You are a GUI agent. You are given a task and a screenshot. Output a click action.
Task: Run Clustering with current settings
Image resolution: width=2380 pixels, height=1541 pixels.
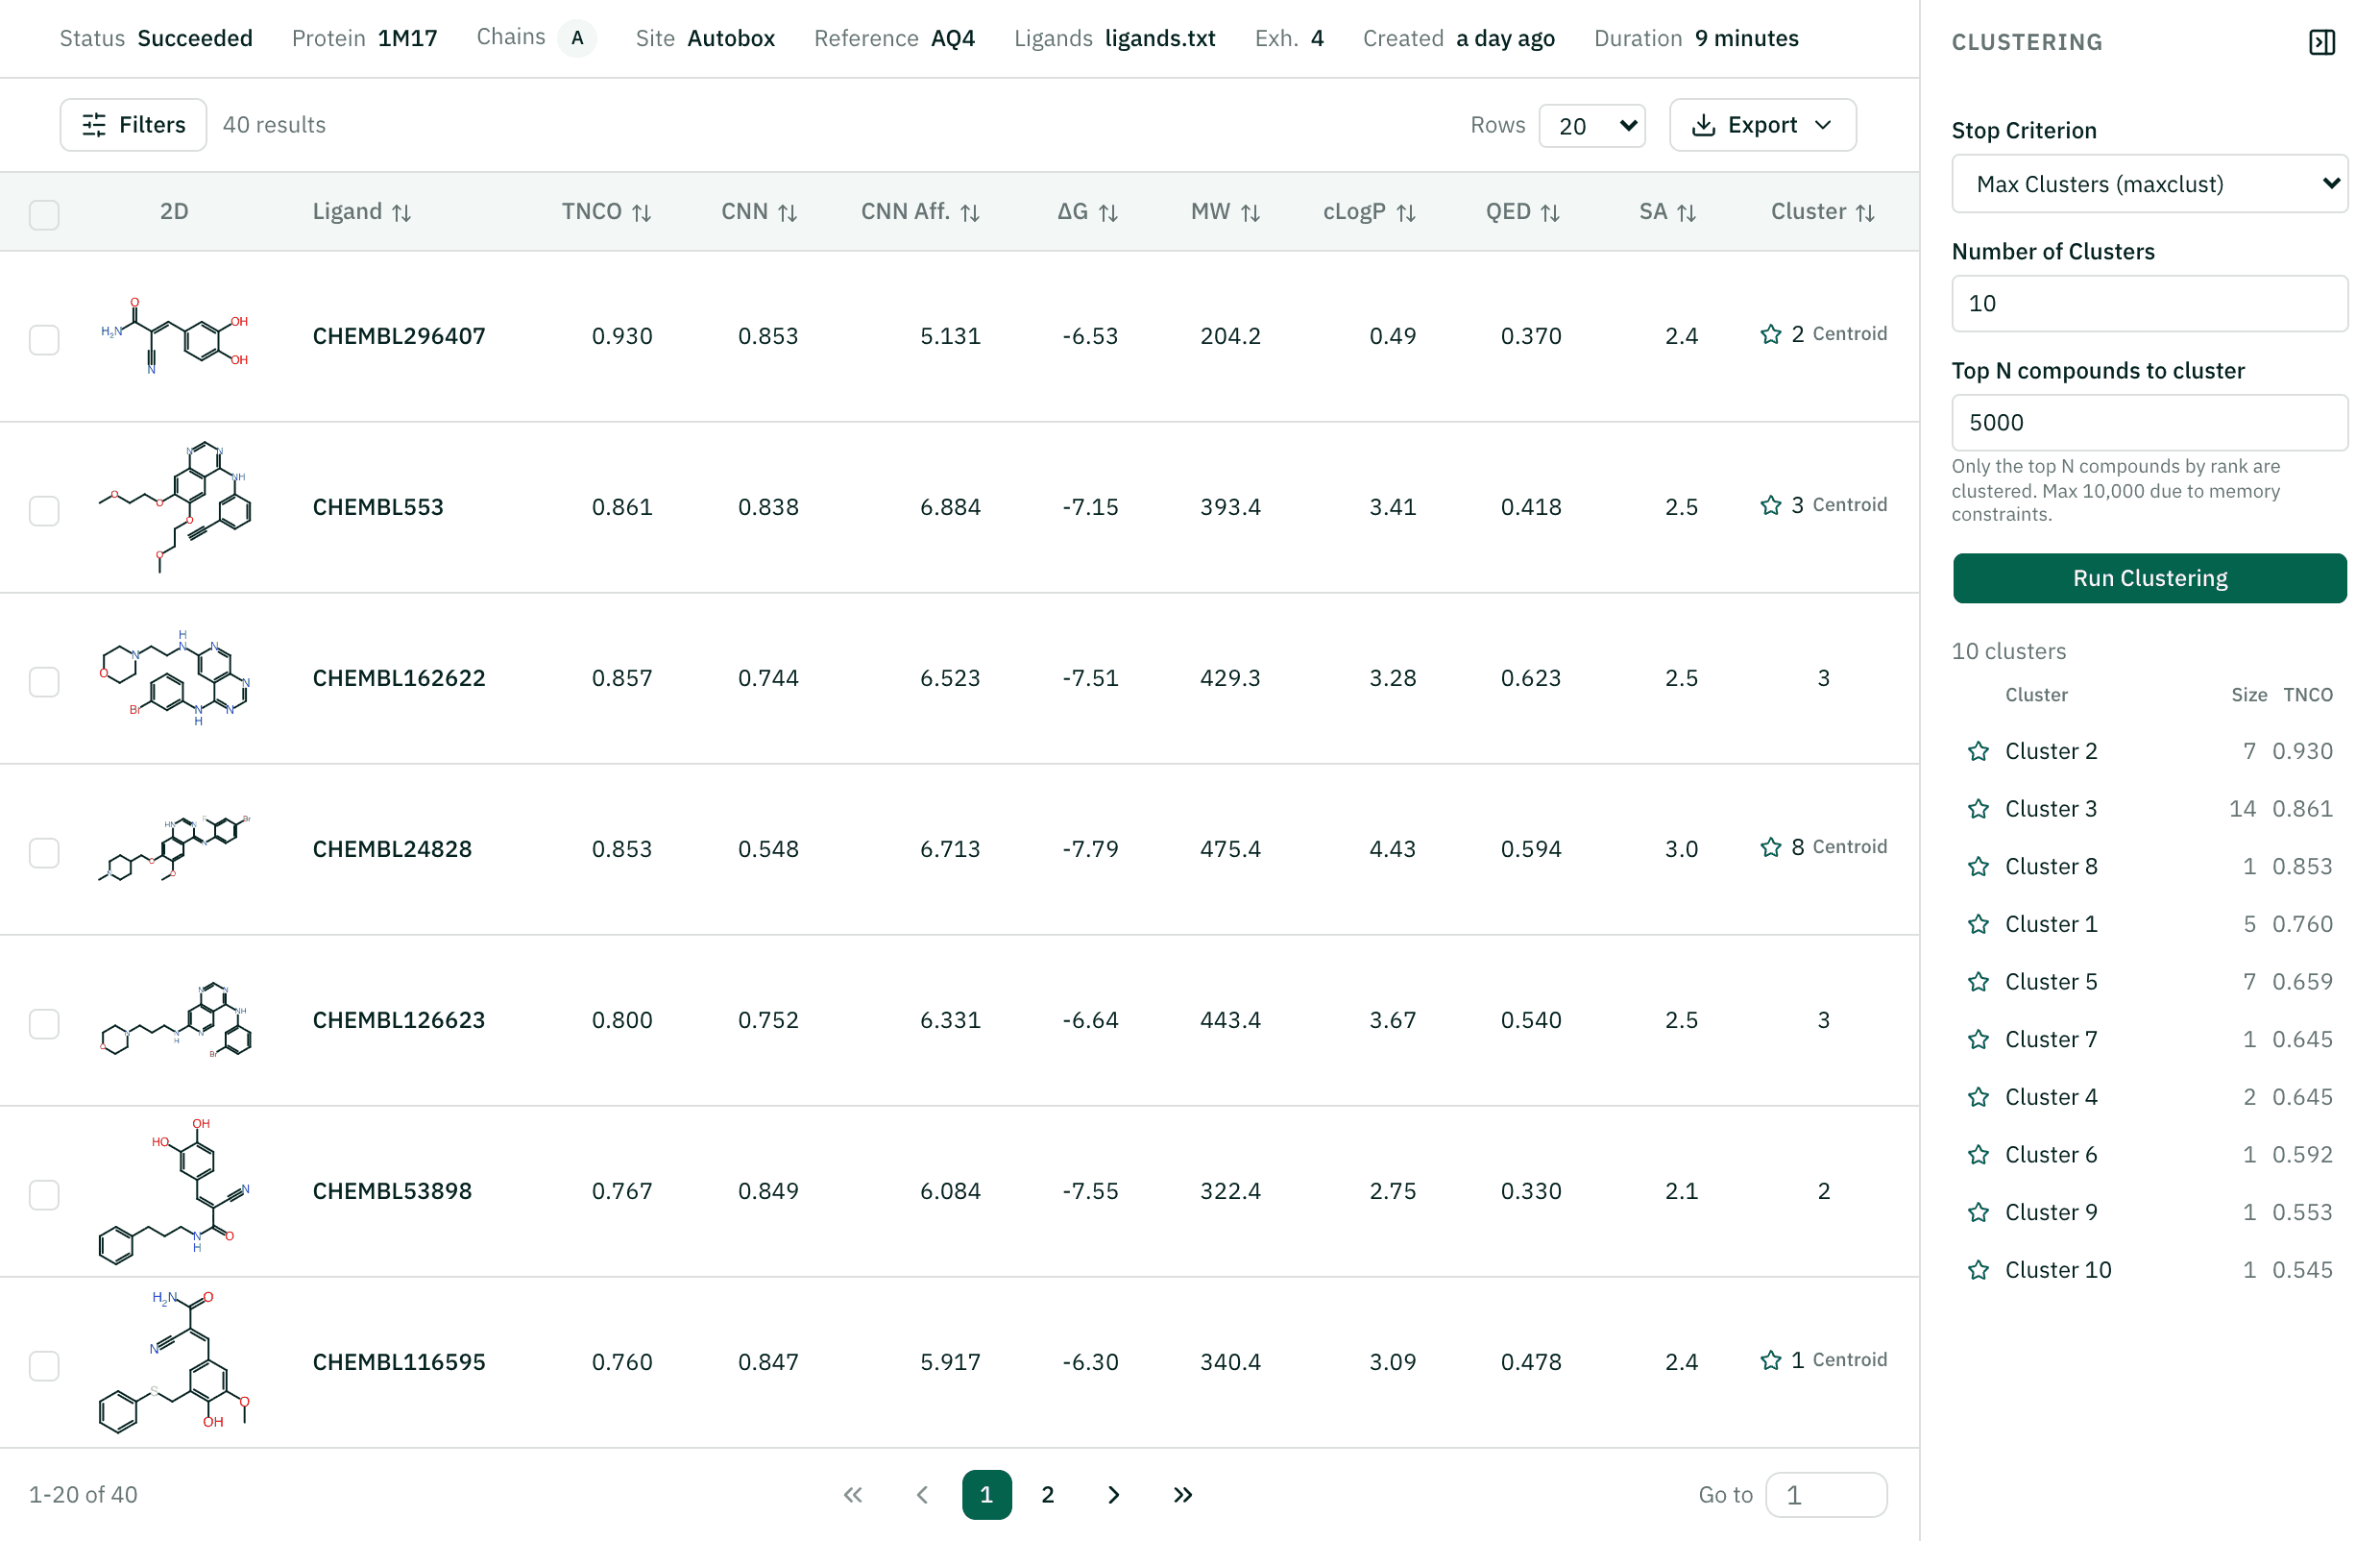(x=2150, y=578)
